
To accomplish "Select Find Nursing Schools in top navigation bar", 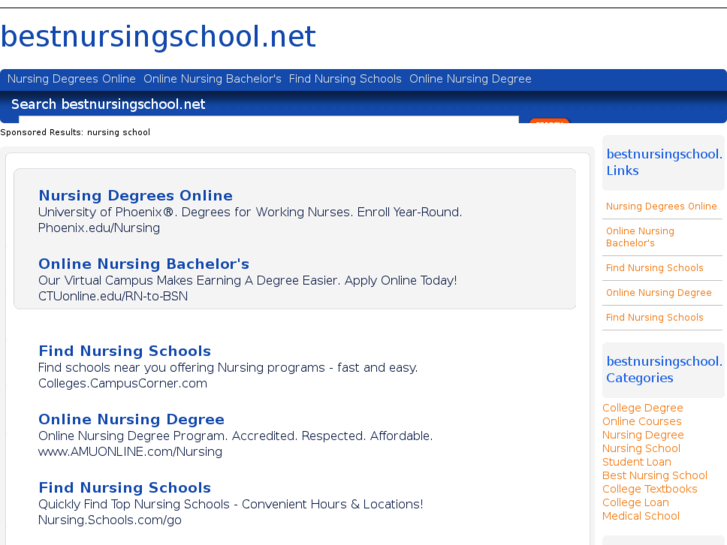I will pos(345,79).
